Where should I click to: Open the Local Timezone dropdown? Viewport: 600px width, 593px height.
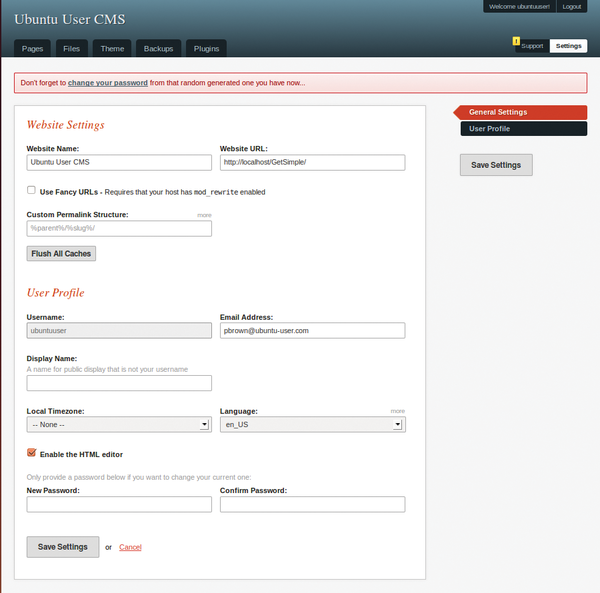pyautogui.click(x=119, y=425)
